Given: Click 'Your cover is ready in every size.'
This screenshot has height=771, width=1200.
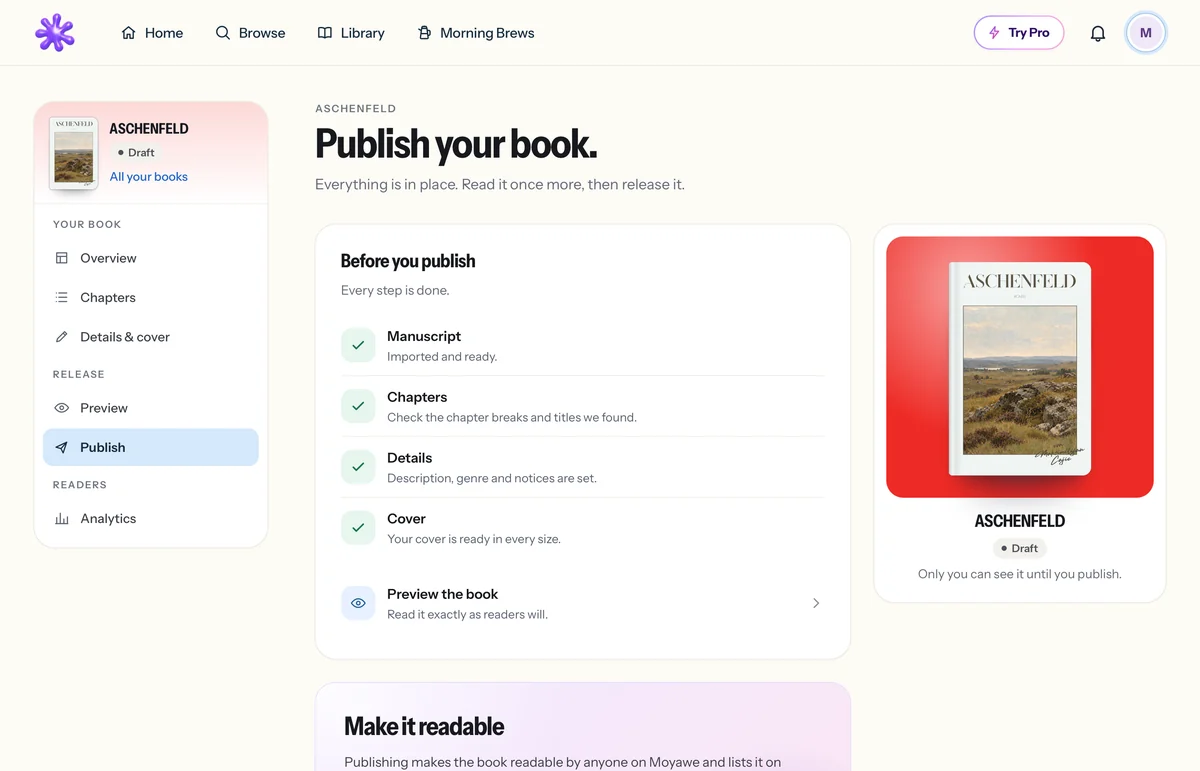Looking at the screenshot, I should tap(474, 539).
